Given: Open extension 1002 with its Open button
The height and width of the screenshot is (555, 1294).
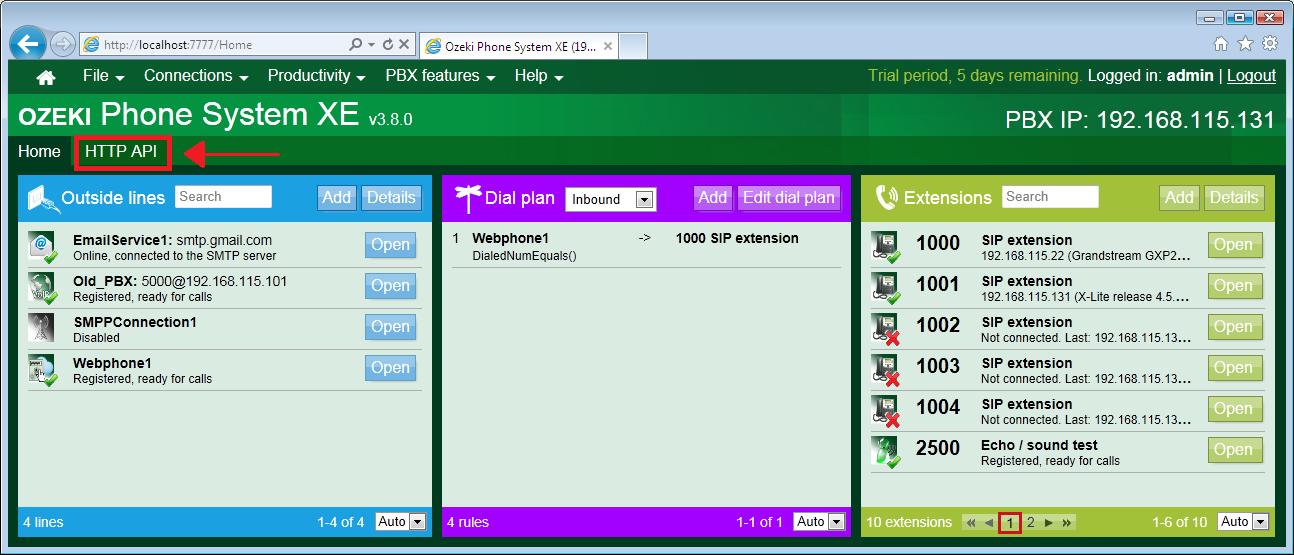Looking at the screenshot, I should pos(1234,327).
